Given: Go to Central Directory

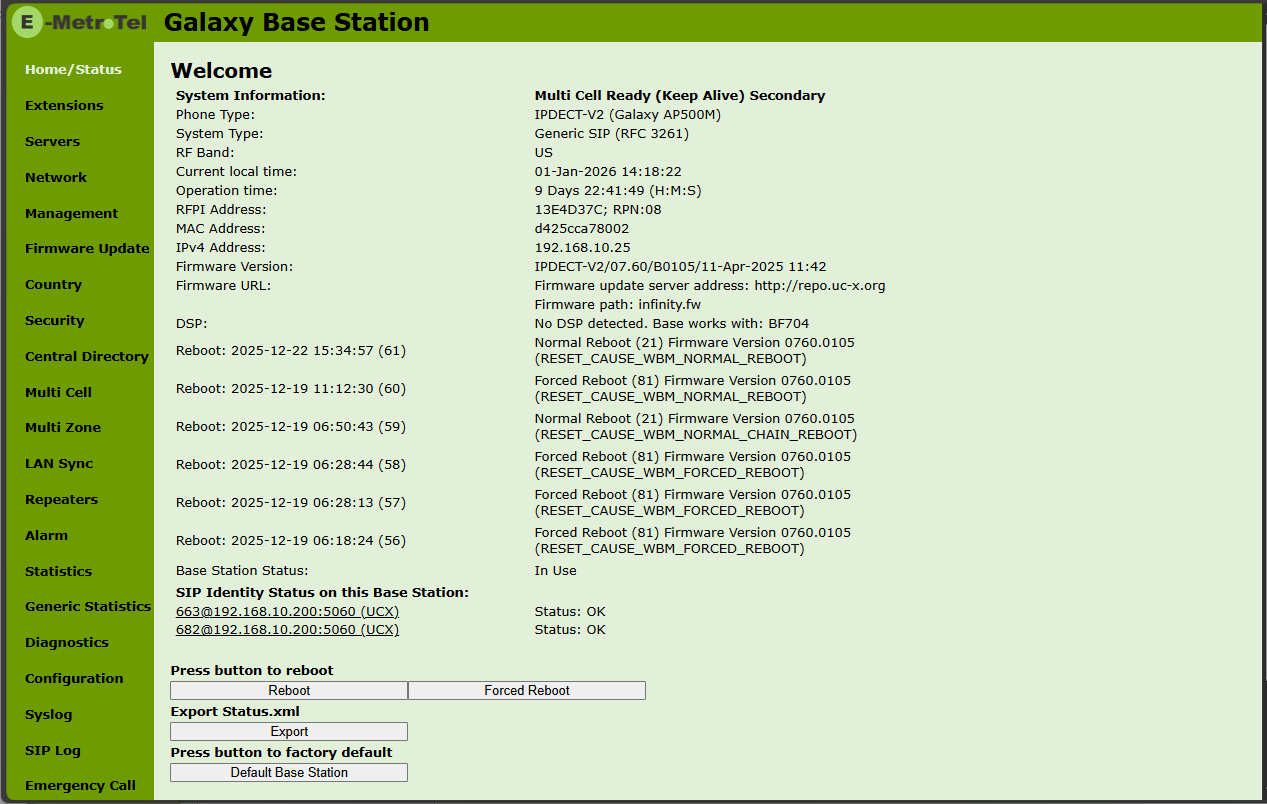Looking at the screenshot, I should pos(87,357).
